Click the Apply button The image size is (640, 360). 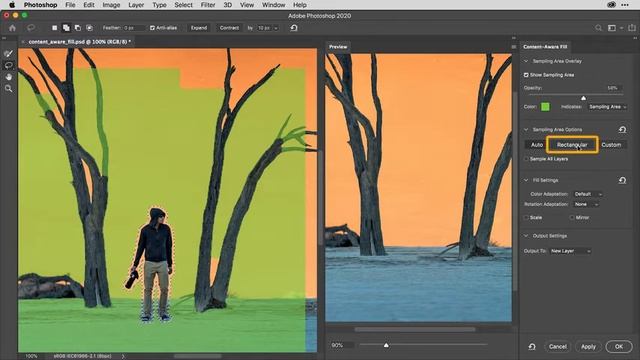(588, 347)
